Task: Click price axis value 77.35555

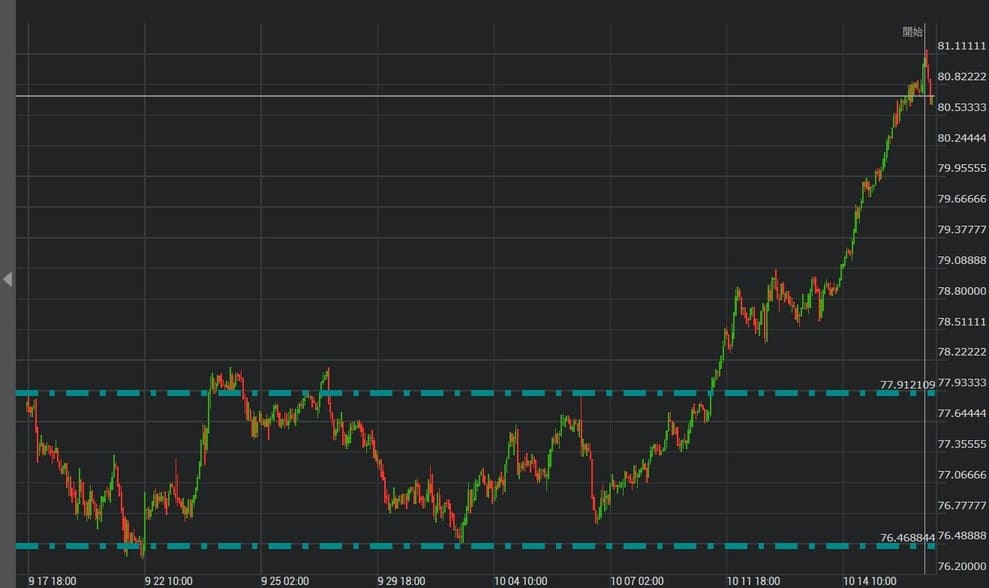Action: 961,444
